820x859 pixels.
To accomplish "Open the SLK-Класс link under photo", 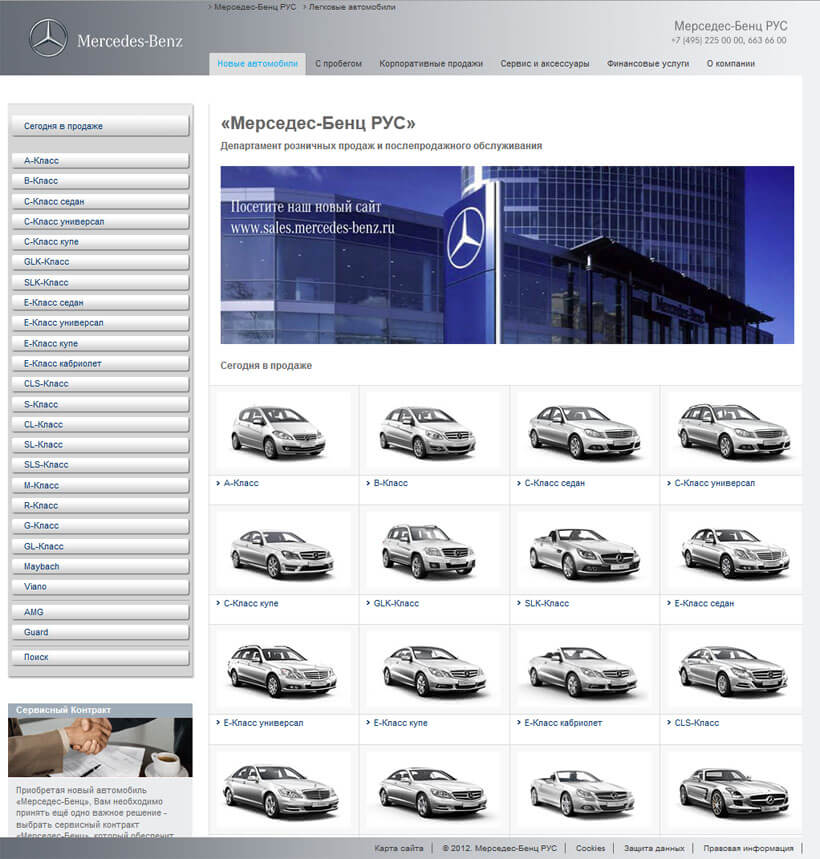I will [547, 603].
